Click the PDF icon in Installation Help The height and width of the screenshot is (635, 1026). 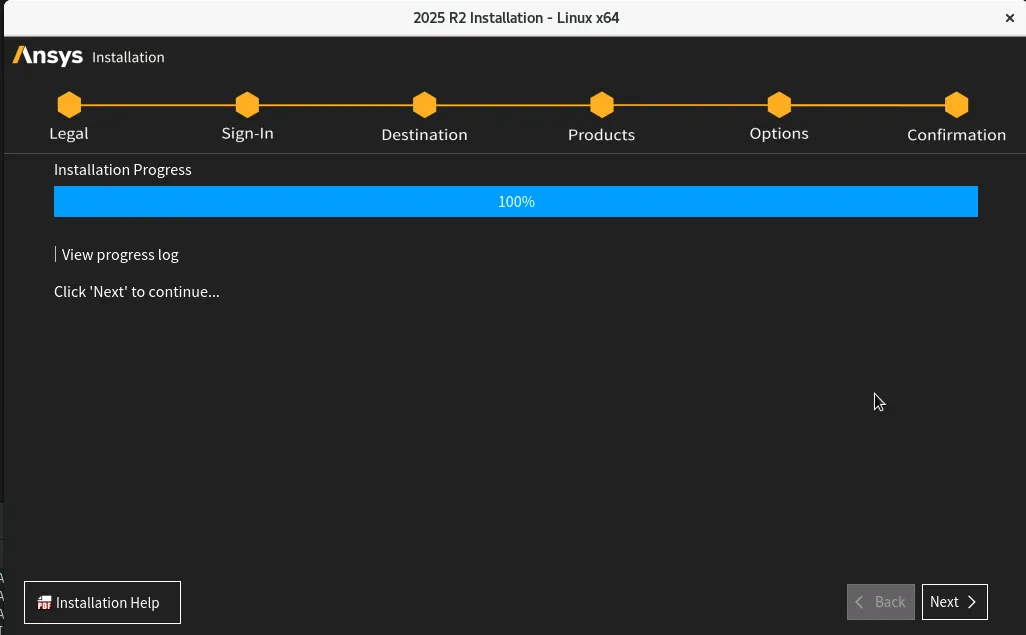pyautogui.click(x=44, y=602)
